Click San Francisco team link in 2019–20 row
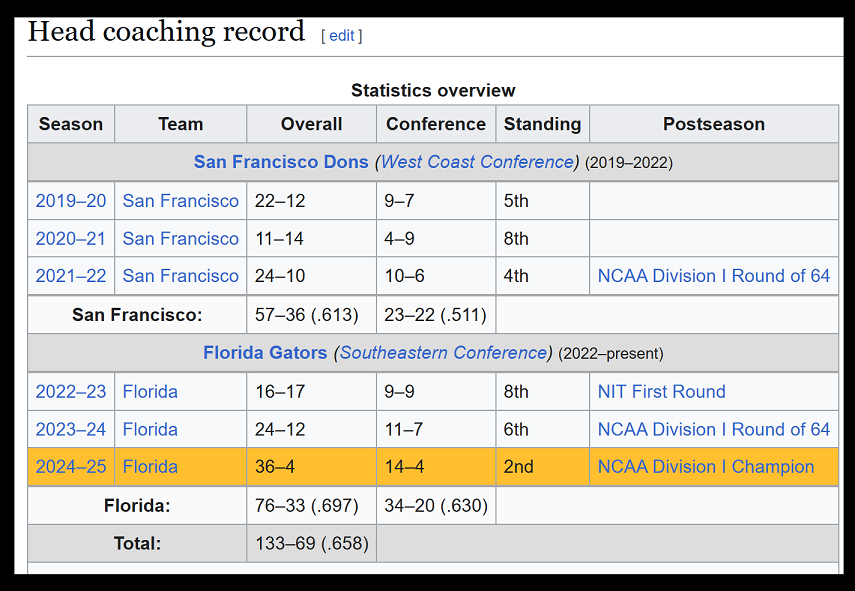 click(180, 201)
